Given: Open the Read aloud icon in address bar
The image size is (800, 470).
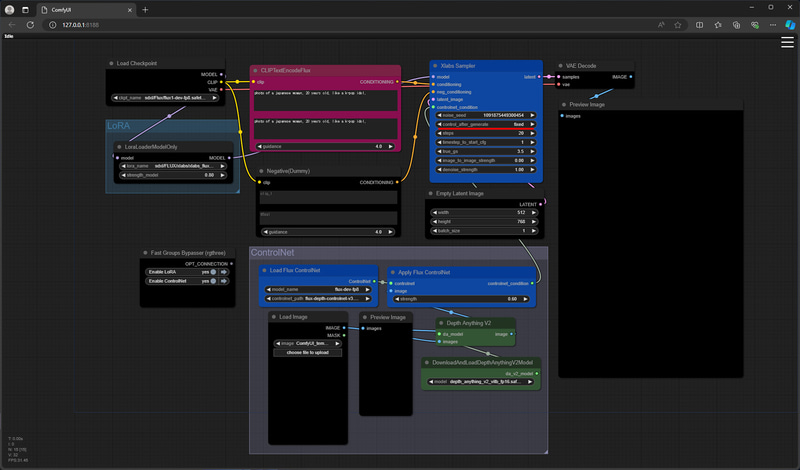Looking at the screenshot, I should [661, 24].
